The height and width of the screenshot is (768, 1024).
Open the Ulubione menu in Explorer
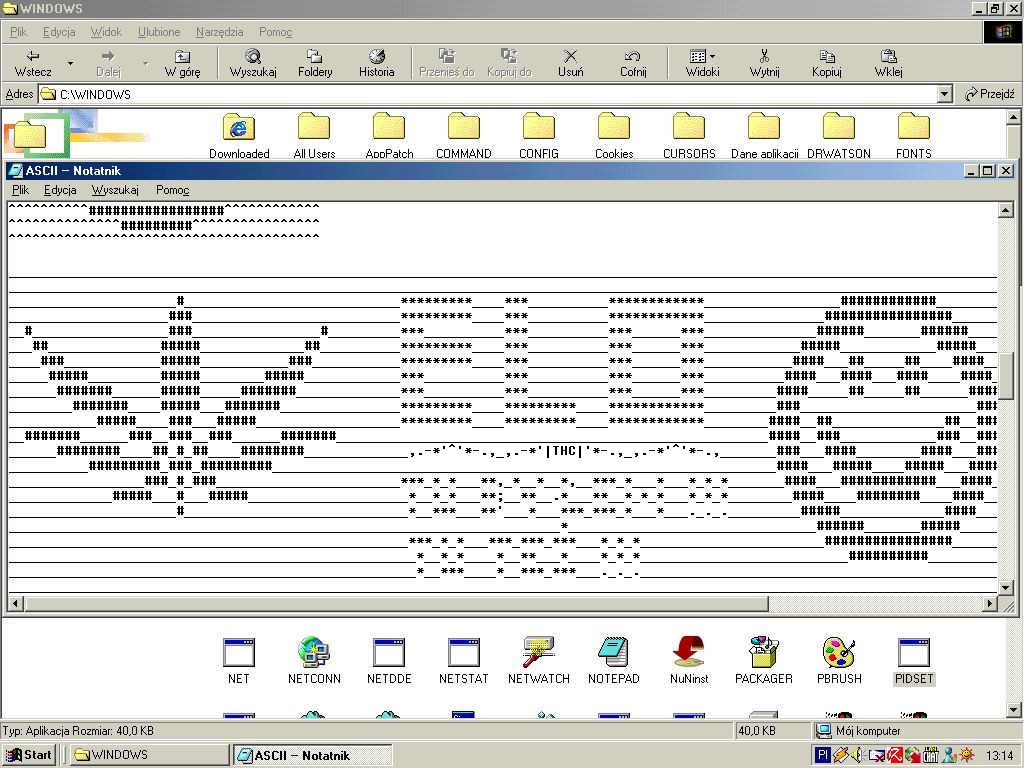click(159, 32)
